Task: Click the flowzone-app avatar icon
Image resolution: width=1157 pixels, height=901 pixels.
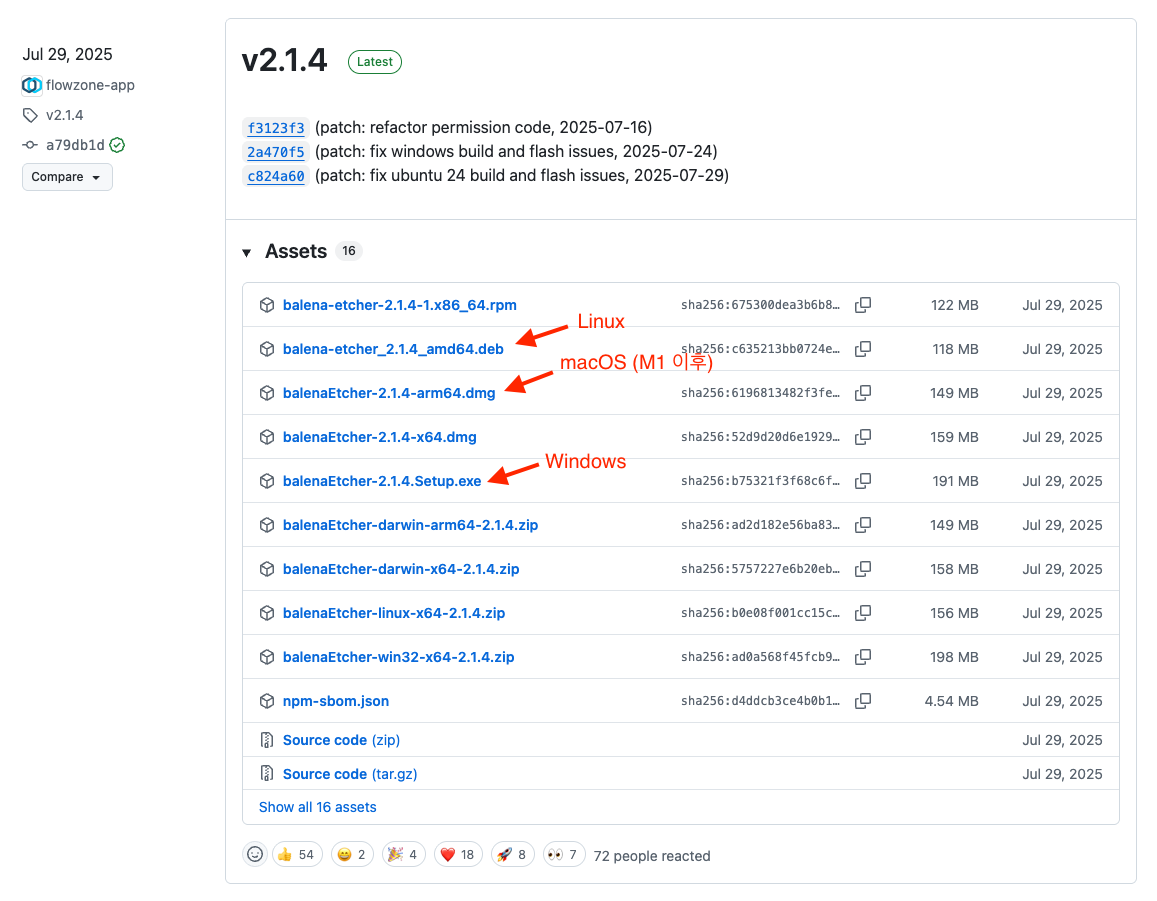Action: pos(31,86)
